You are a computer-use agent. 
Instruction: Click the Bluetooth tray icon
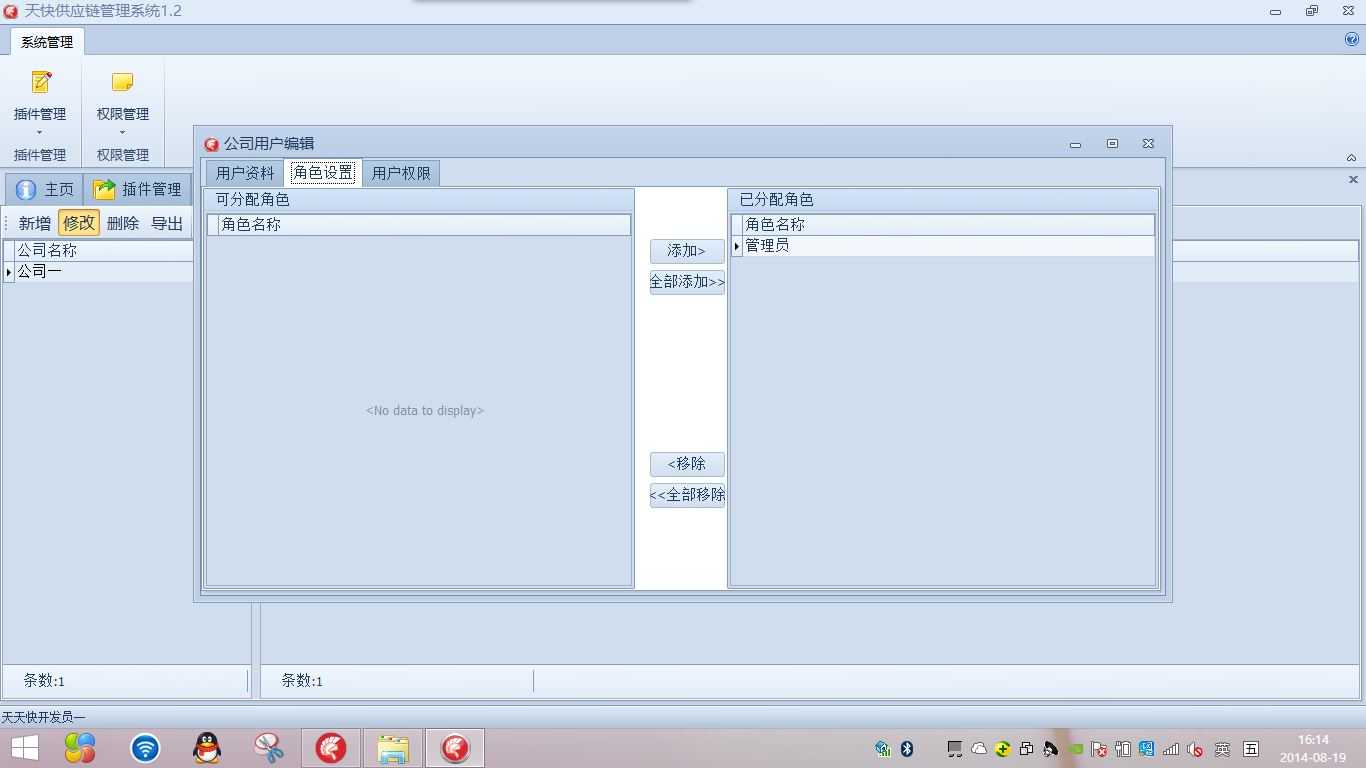pyautogui.click(x=907, y=748)
